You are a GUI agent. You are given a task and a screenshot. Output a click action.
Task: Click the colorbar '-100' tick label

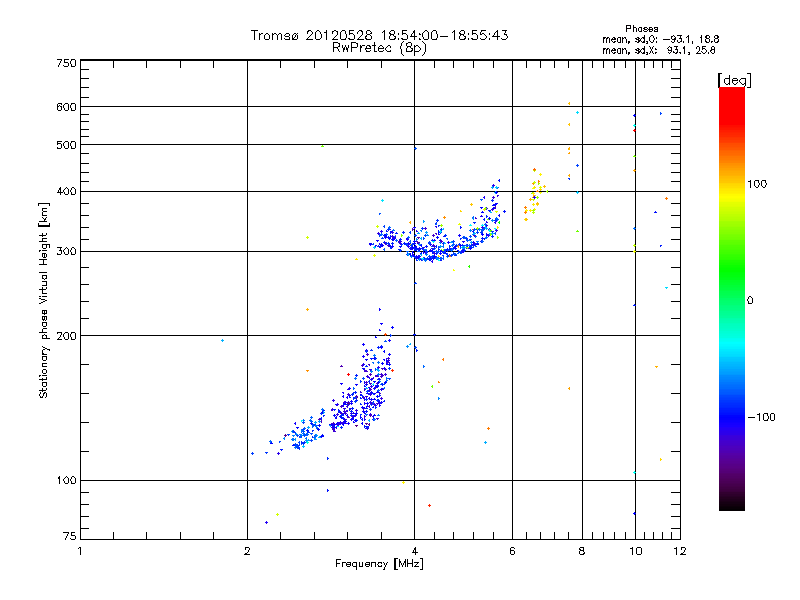[x=761, y=417]
